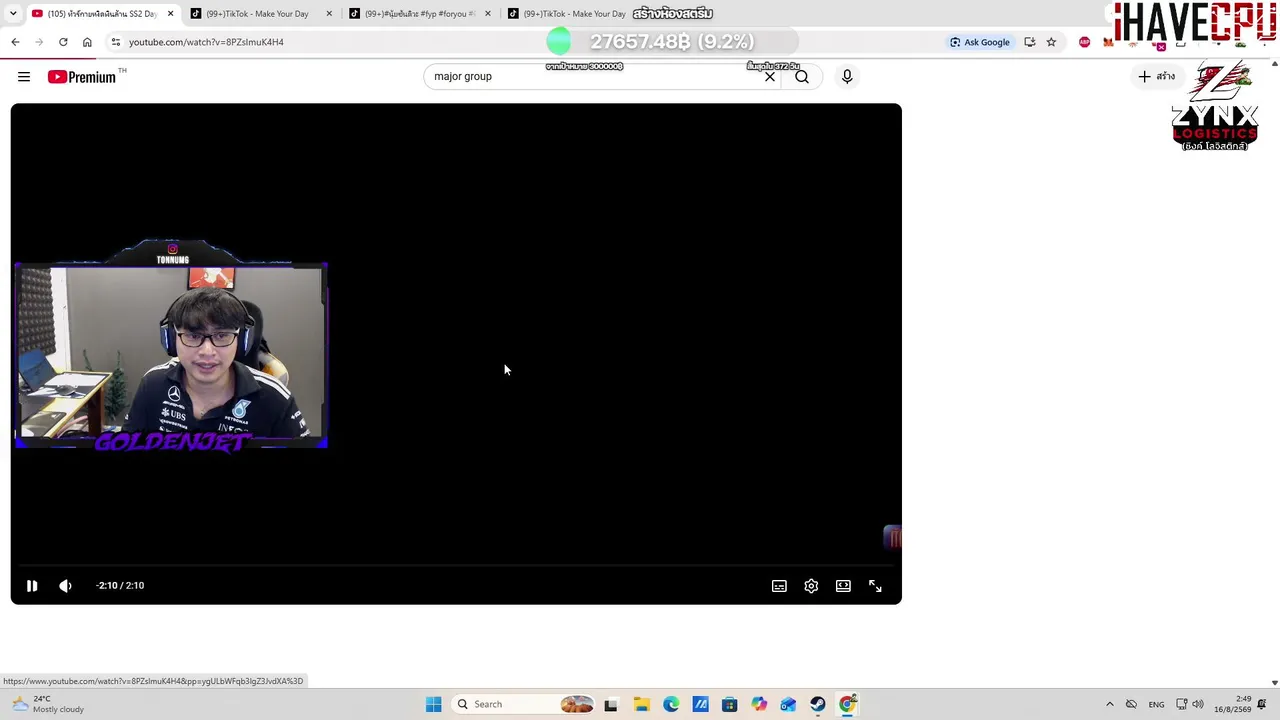Open Outlook from the taskbar

click(788, 704)
